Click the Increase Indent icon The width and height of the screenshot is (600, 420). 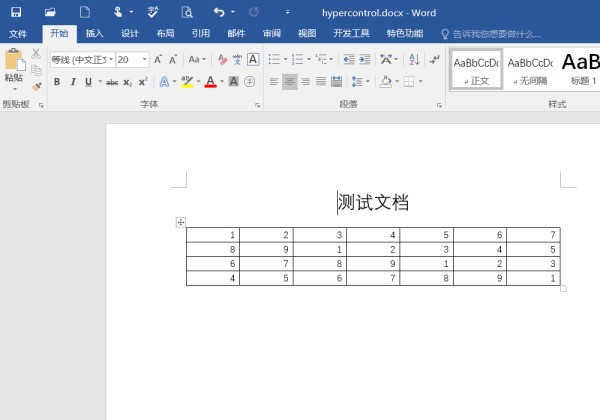click(x=365, y=59)
